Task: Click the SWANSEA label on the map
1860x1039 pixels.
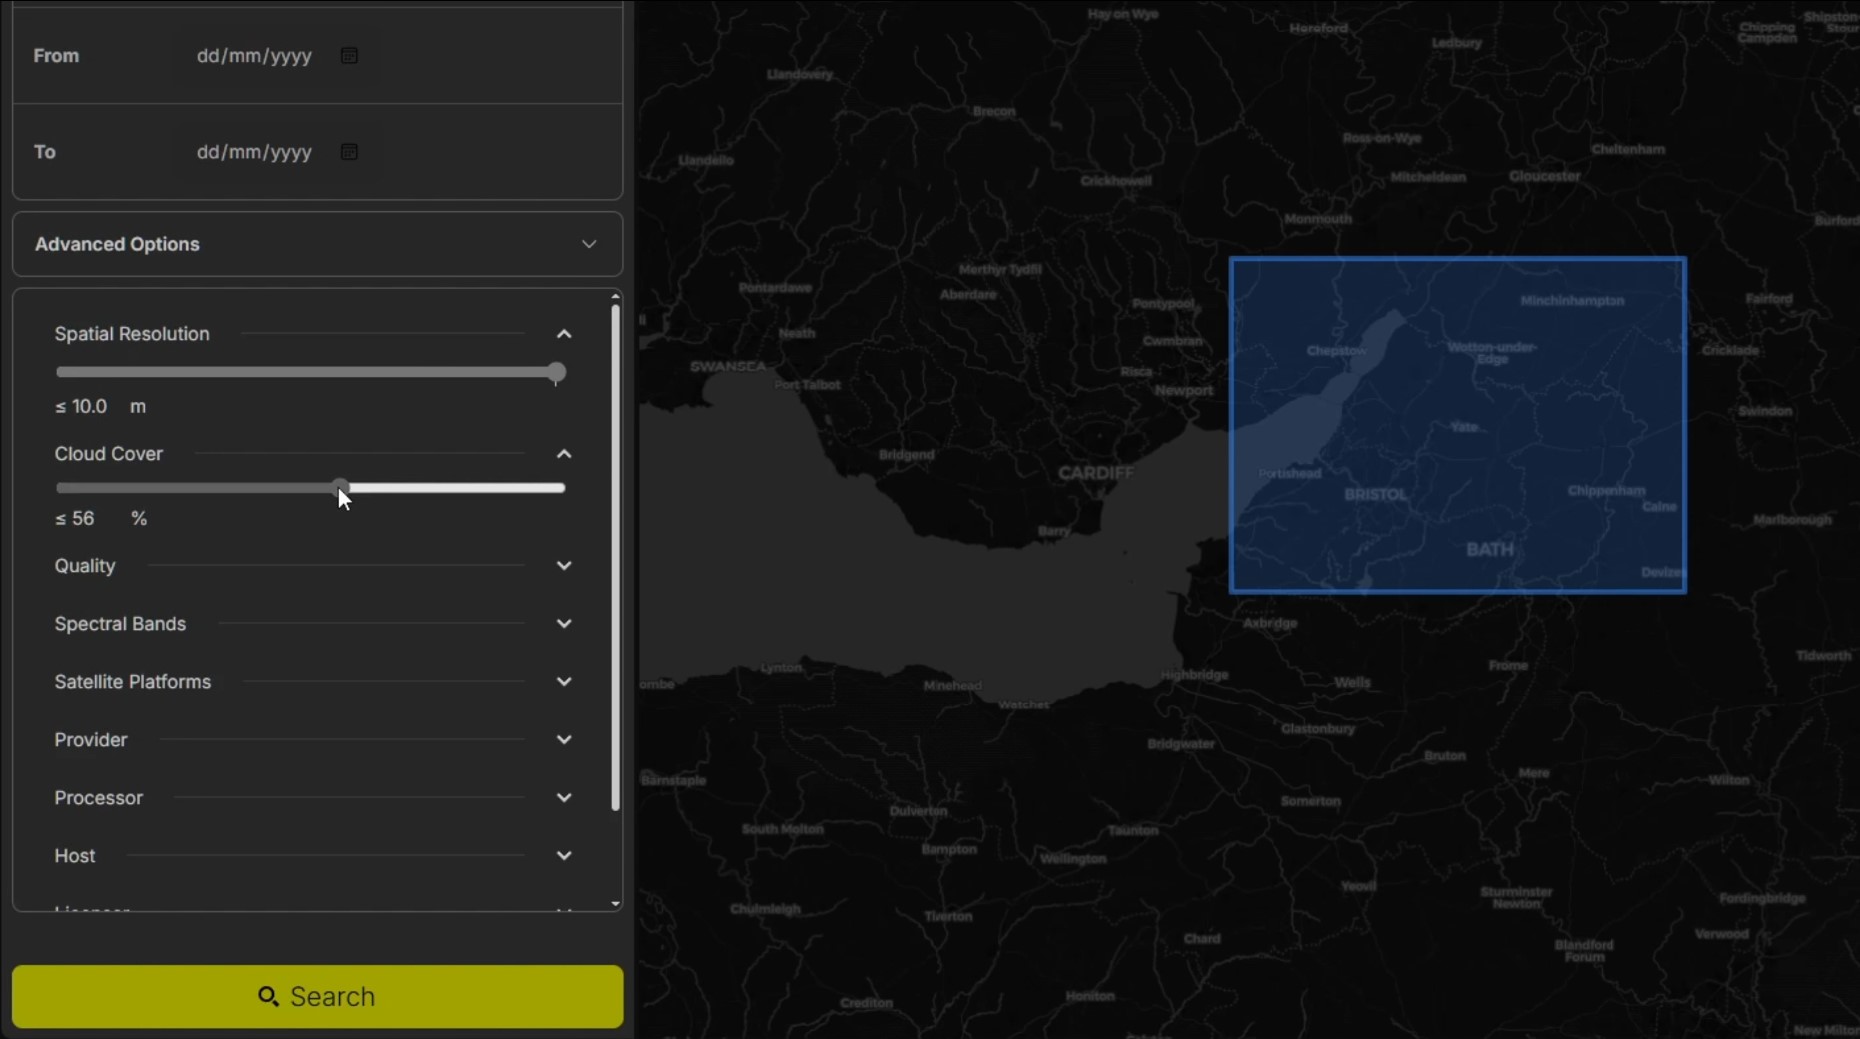Action: pos(727,366)
